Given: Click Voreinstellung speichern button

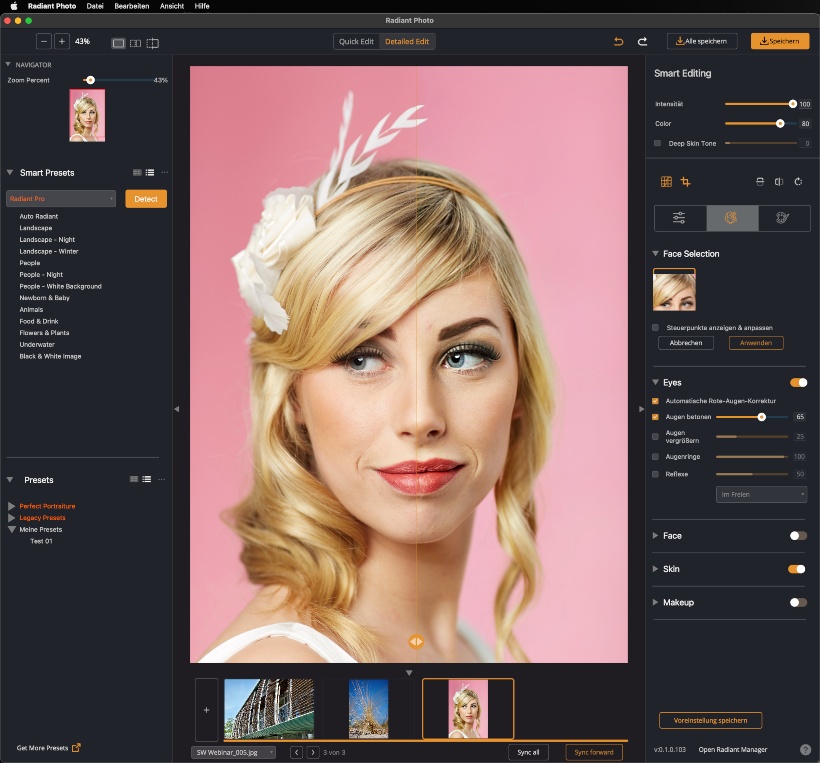Looking at the screenshot, I should click(x=710, y=720).
